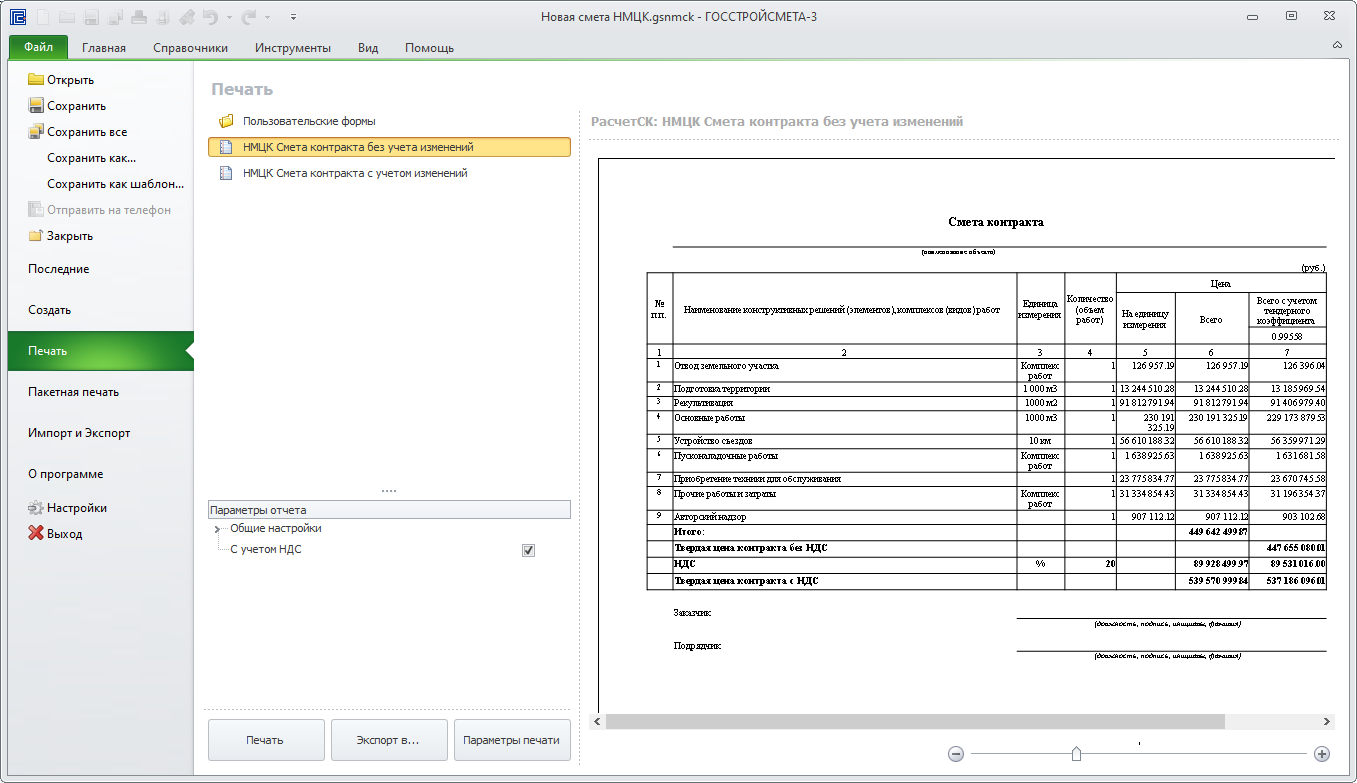The width and height of the screenshot is (1357, 783).
Task: Select Сохранить как... menu entry
Action: (92, 158)
